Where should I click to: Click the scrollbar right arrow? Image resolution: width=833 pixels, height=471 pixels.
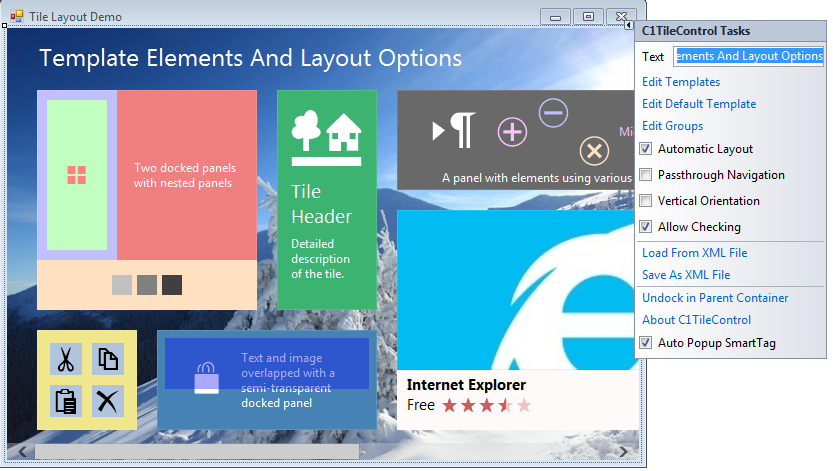pos(624,452)
